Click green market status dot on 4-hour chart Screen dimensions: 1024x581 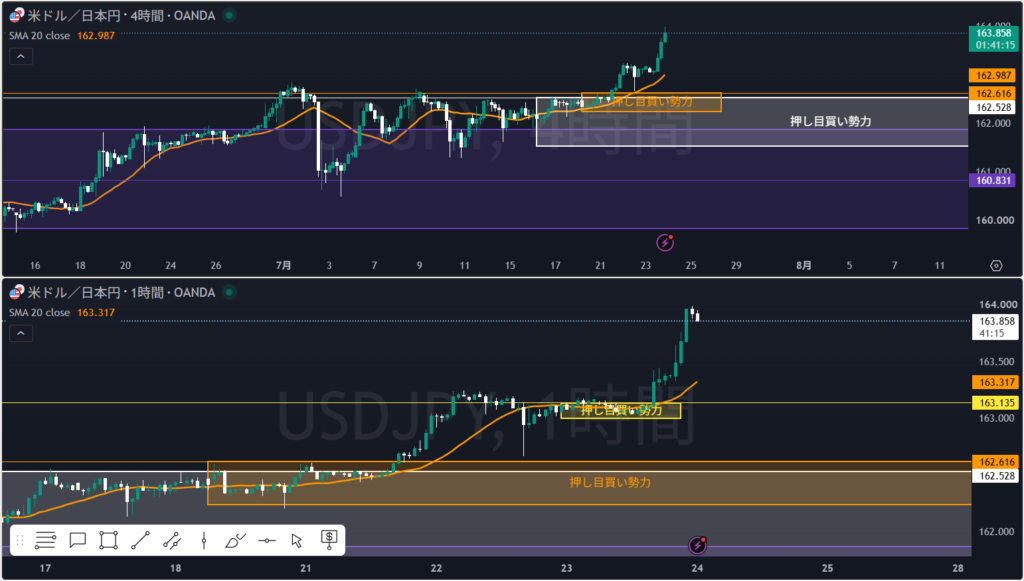point(229,16)
